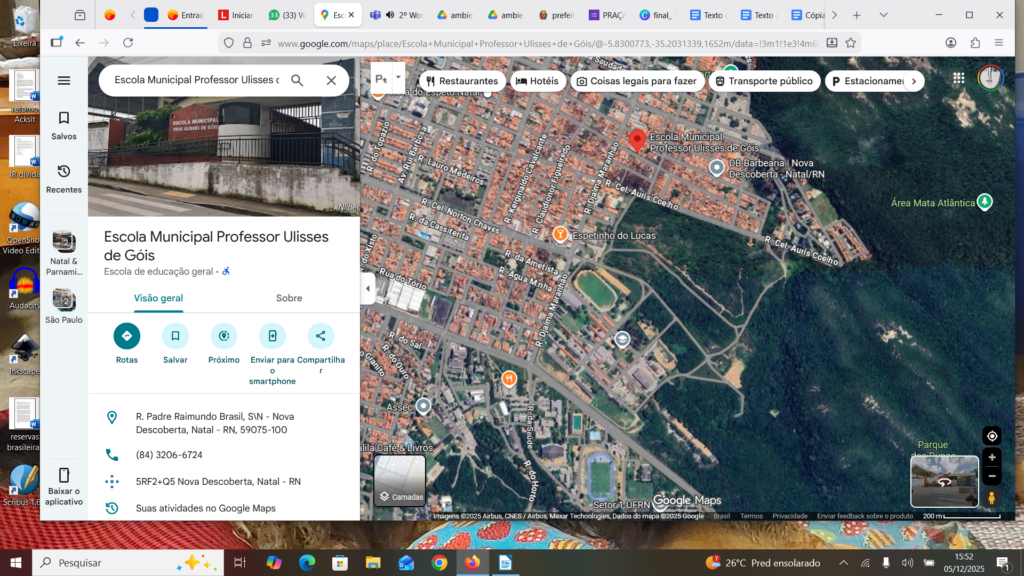Image resolution: width=1024 pixels, height=576 pixels.
Task: Zoom in on the map
Action: (x=991, y=458)
